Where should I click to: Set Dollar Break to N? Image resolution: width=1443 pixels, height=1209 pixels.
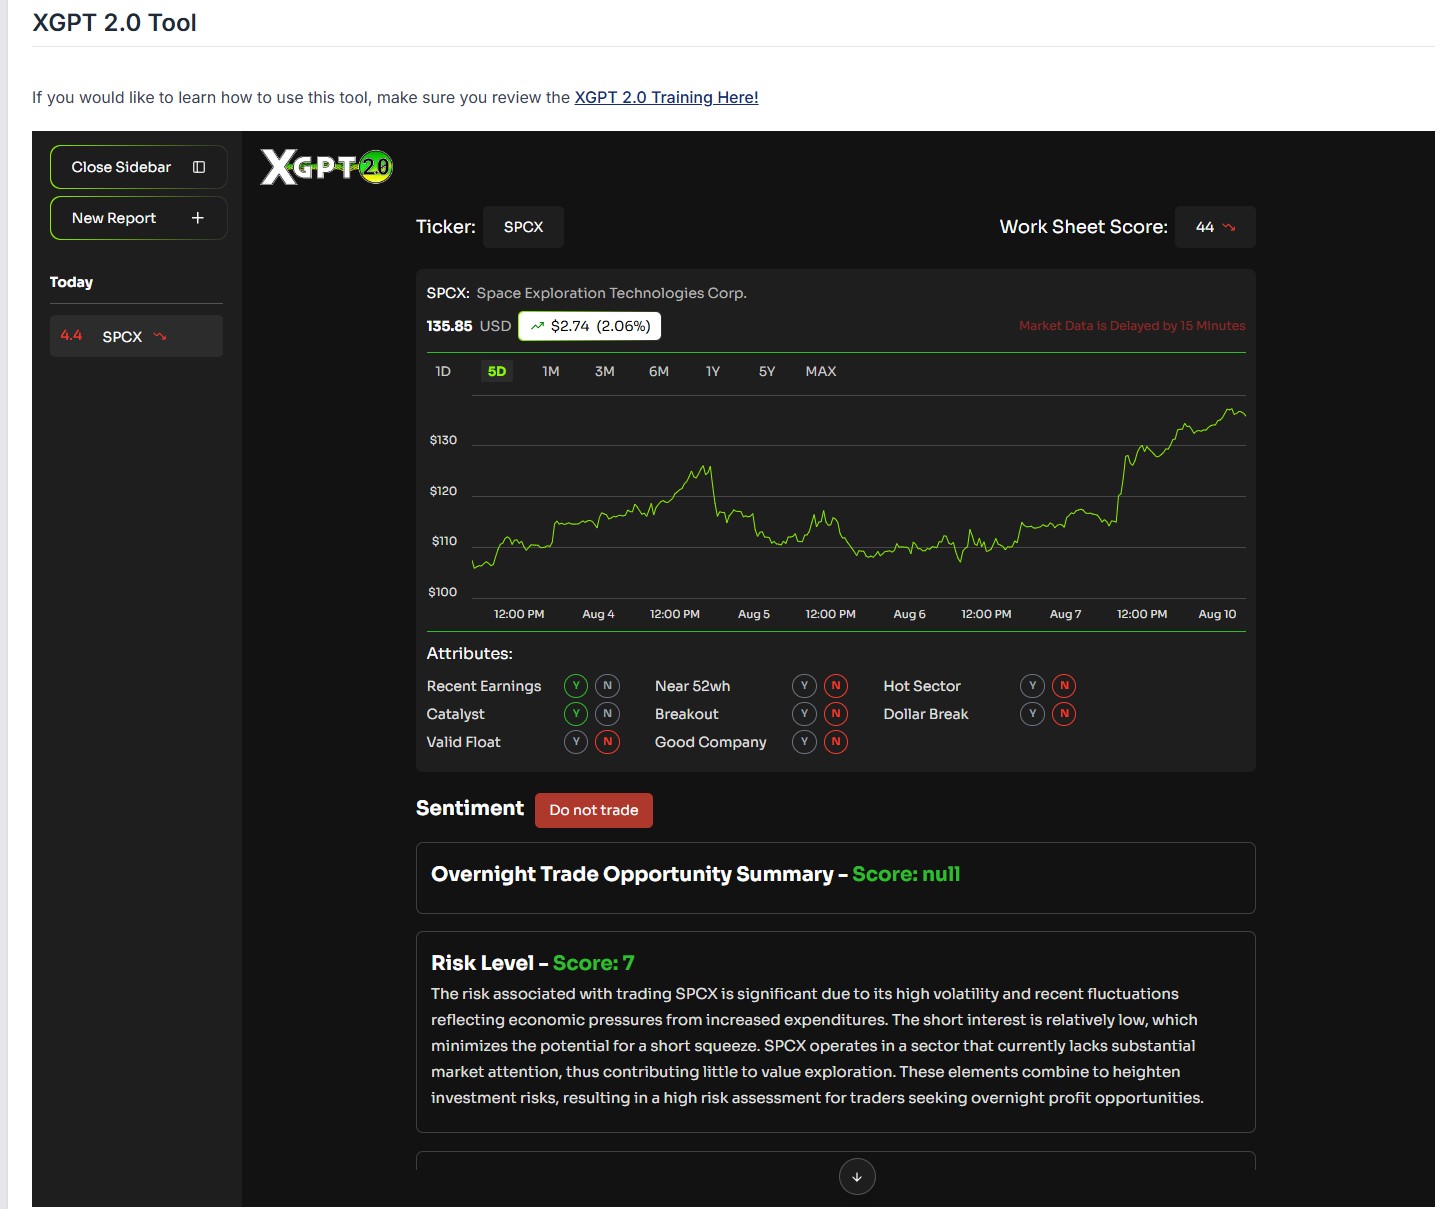point(1064,714)
